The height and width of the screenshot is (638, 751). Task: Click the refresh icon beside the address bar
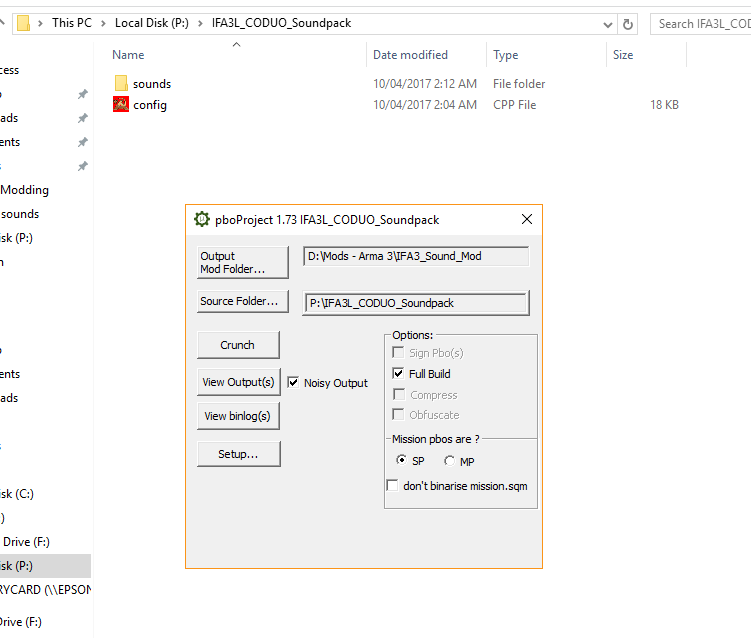click(x=627, y=24)
